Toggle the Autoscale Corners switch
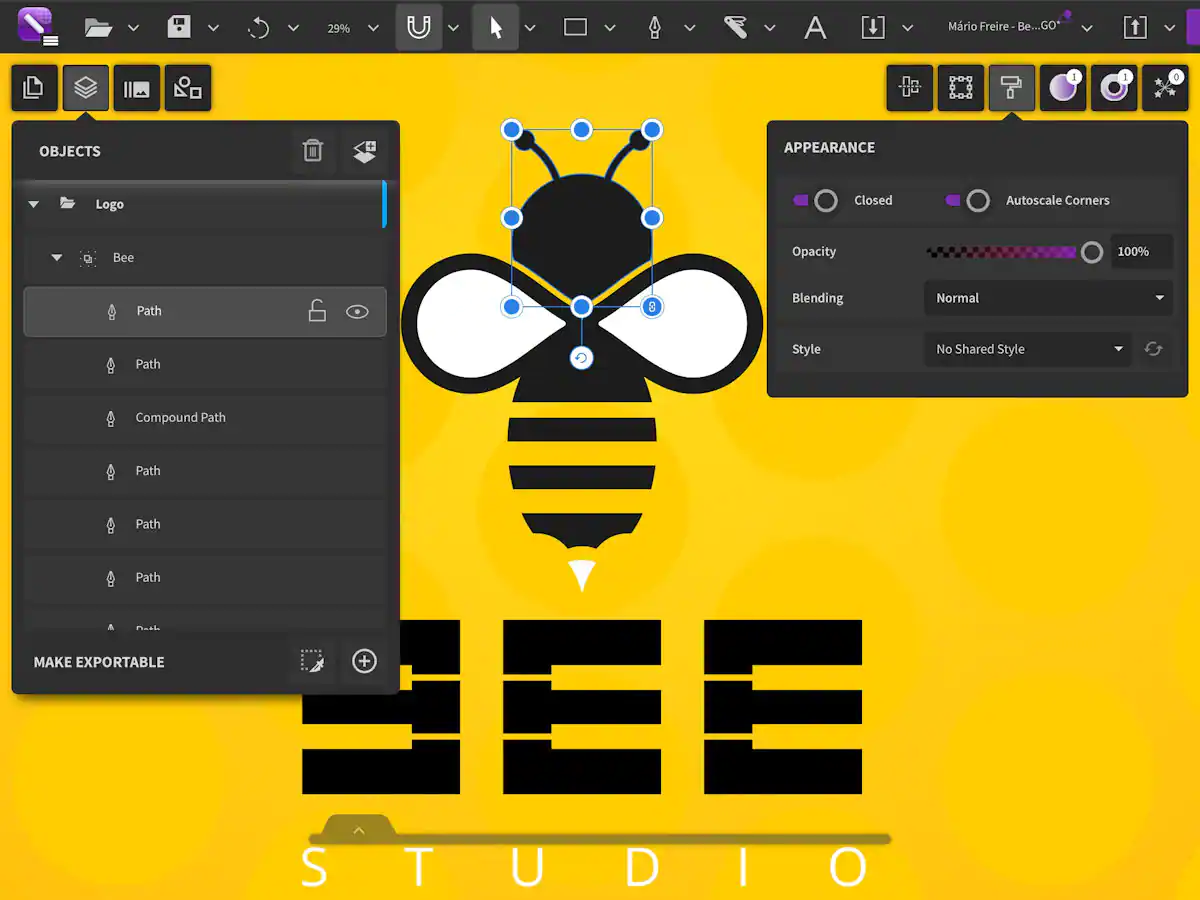The image size is (1200, 900). (x=967, y=201)
